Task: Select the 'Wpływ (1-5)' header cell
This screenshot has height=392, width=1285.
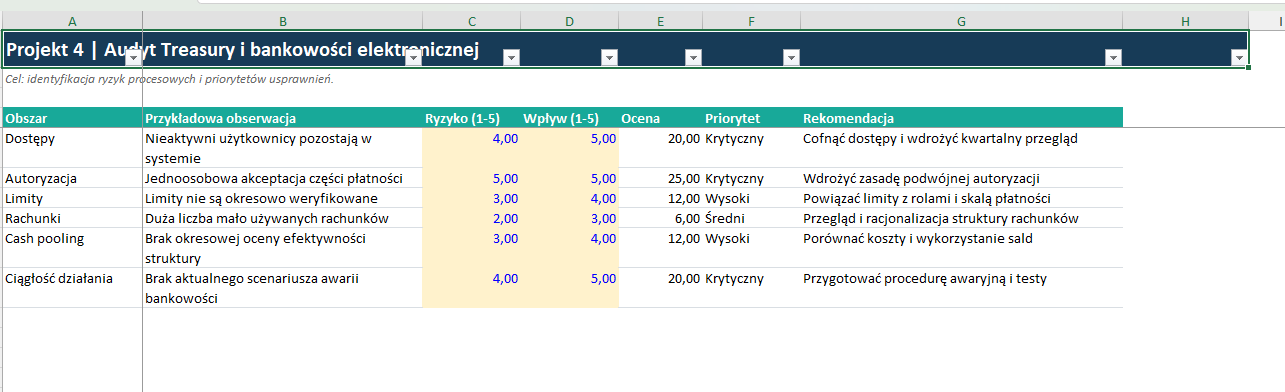Action: [570, 118]
